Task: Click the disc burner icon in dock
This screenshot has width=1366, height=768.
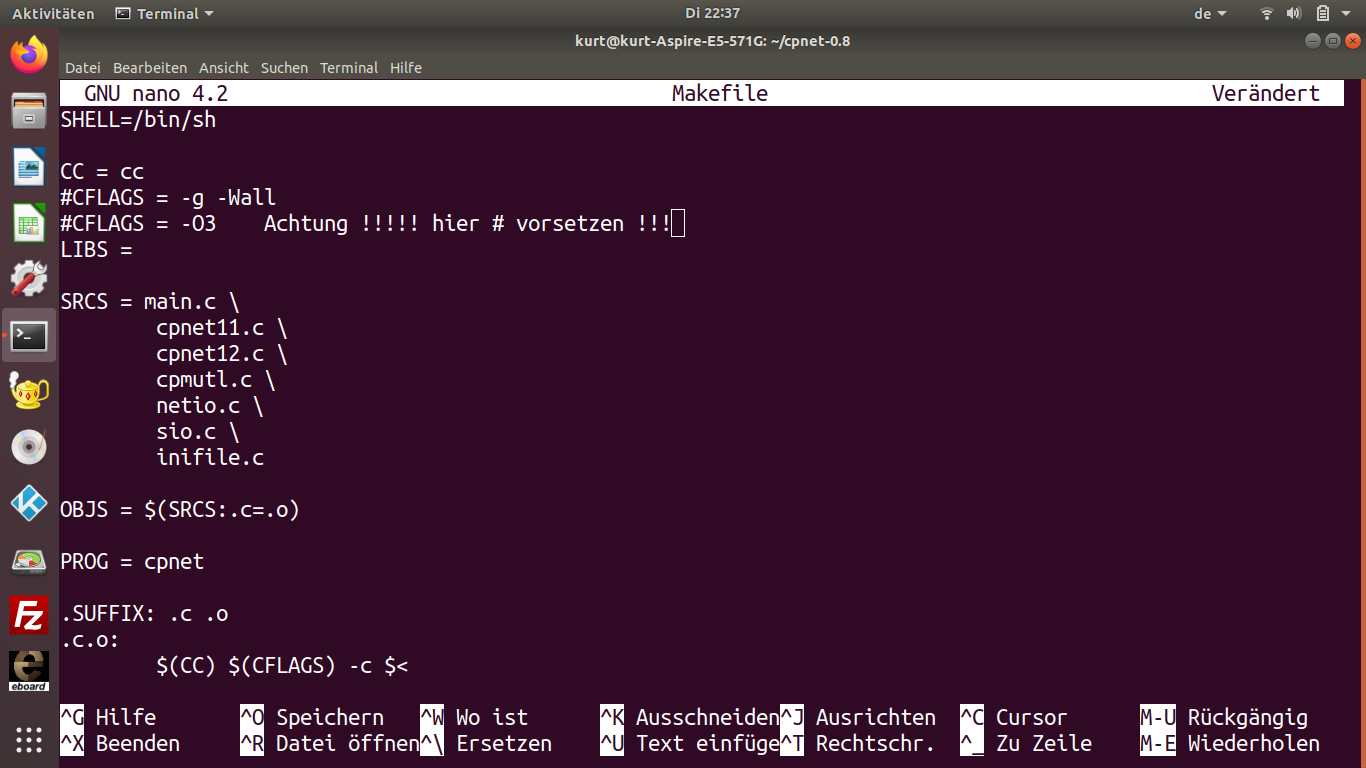Action: coord(29,447)
